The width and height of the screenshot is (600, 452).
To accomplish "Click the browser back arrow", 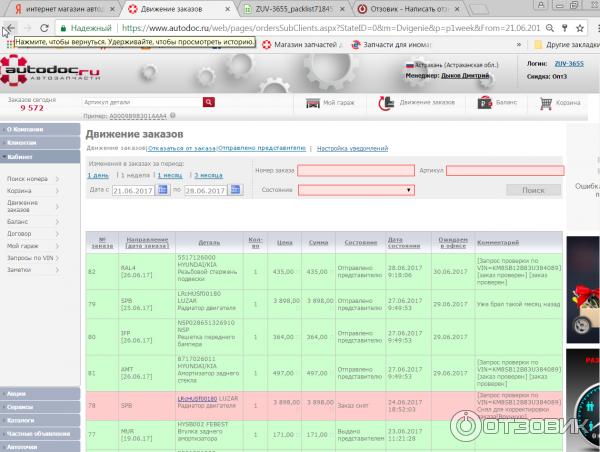I will click(9, 29).
